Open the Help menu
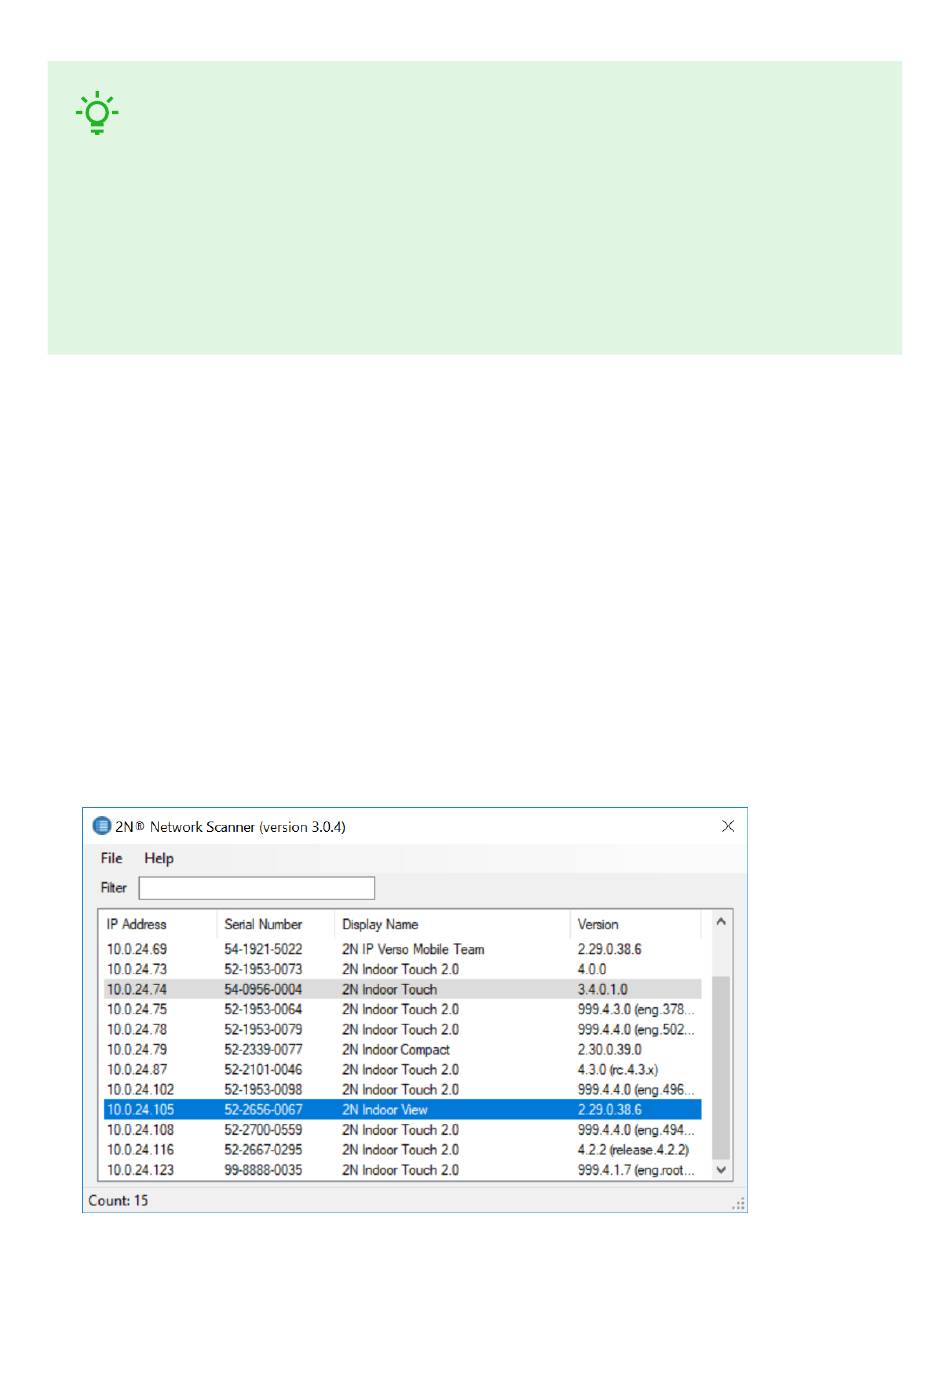The width and height of the screenshot is (950, 1387). [x=159, y=858]
